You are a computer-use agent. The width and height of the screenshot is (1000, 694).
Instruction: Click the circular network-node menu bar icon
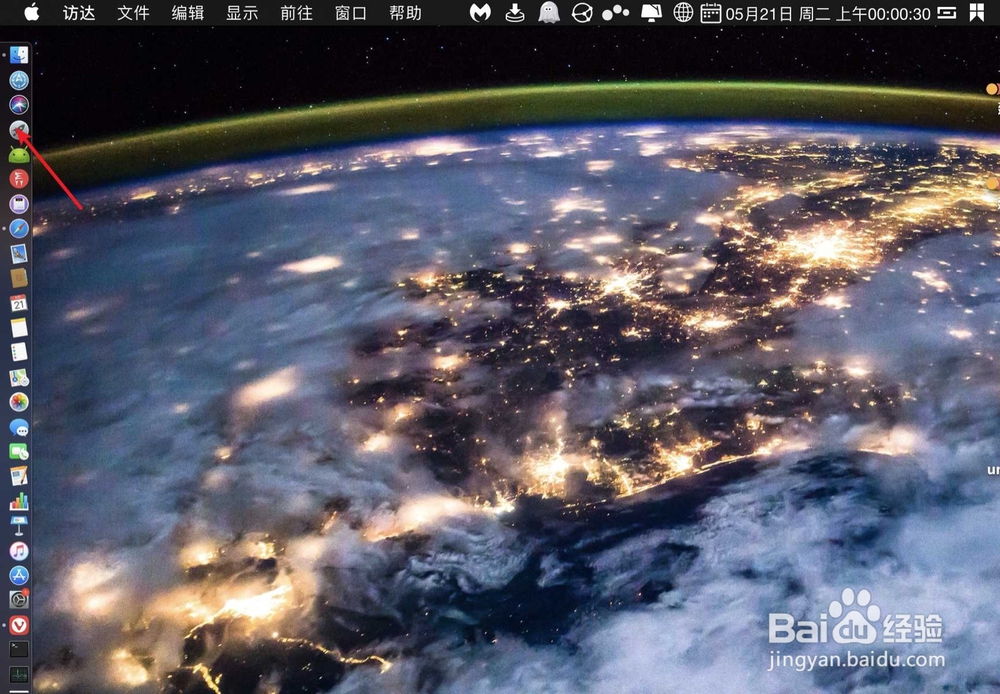pyautogui.click(x=582, y=13)
